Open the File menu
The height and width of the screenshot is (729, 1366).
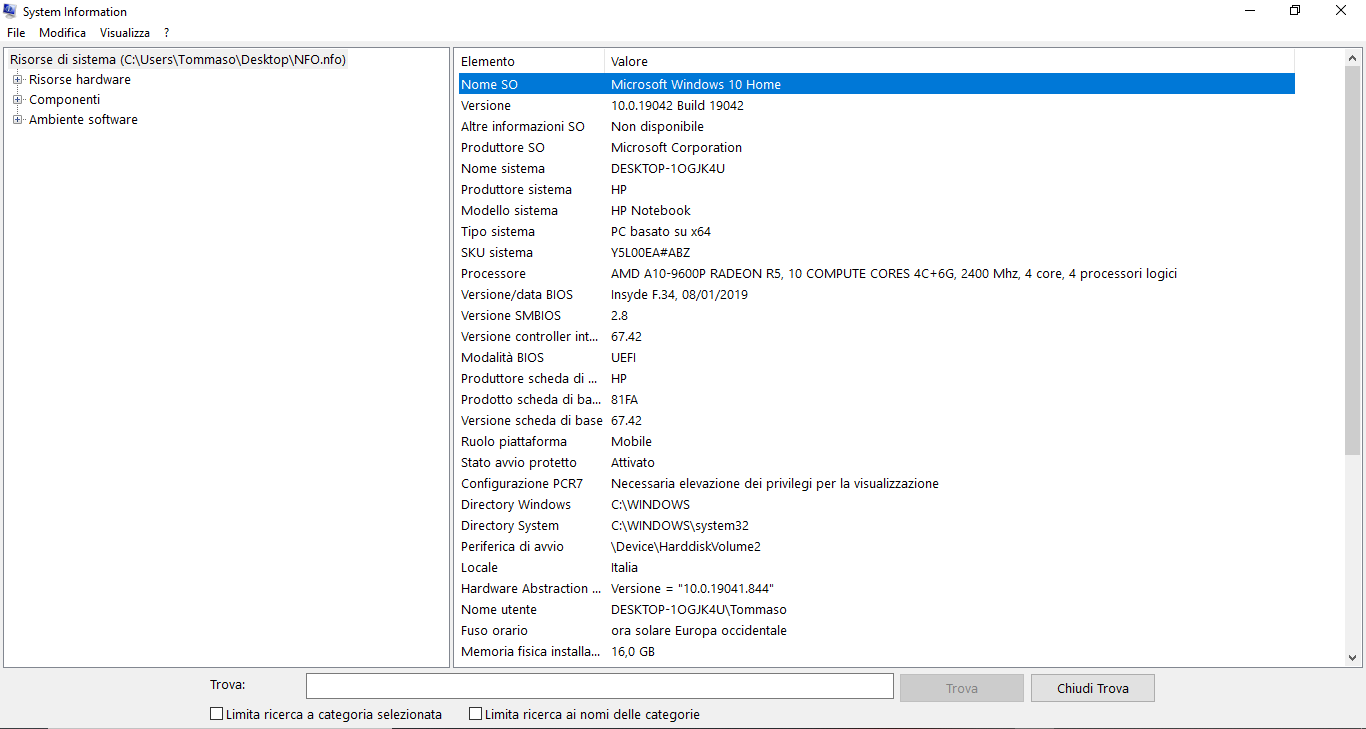pos(16,32)
